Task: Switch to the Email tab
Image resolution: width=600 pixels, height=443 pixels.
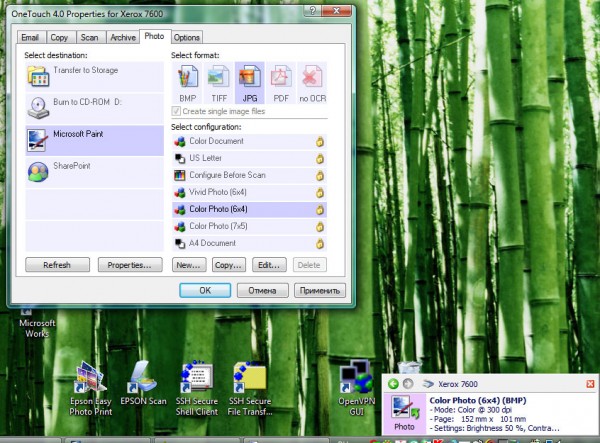Action: point(30,37)
